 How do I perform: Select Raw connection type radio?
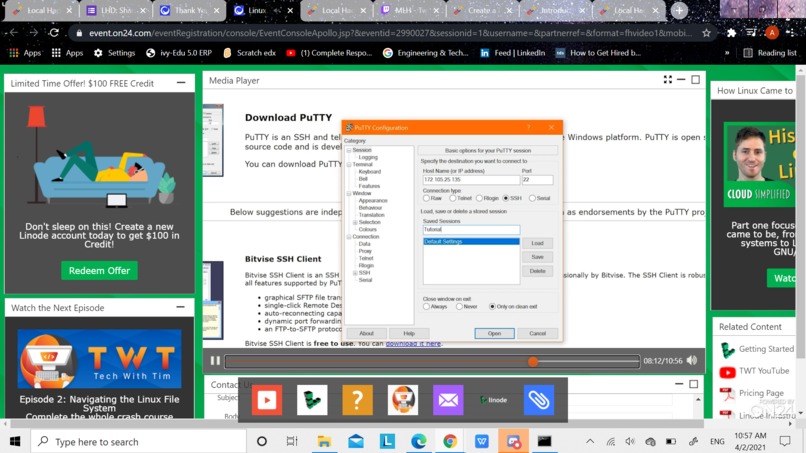(x=426, y=198)
